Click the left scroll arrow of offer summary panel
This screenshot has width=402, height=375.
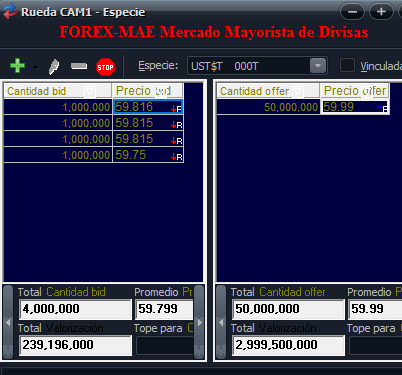221,322
